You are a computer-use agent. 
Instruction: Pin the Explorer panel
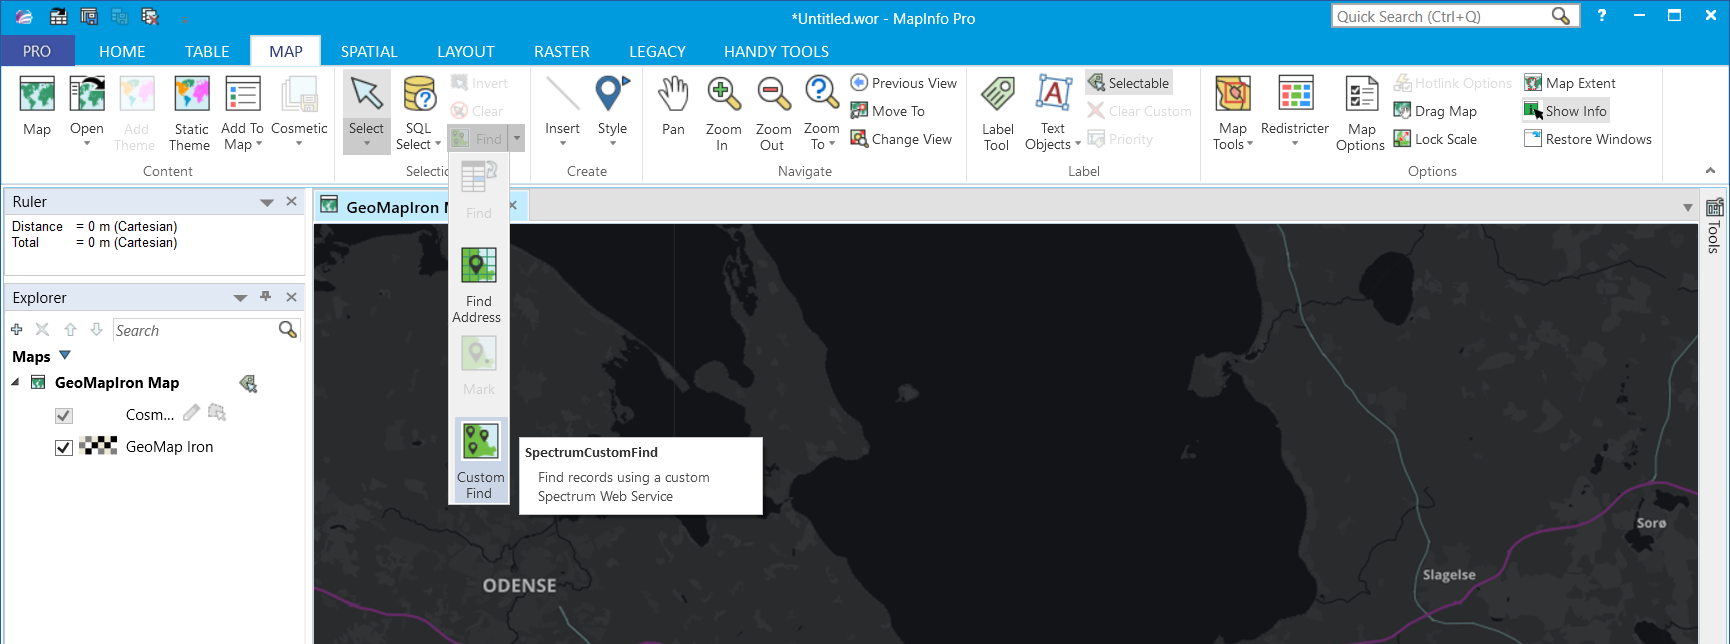[265, 297]
